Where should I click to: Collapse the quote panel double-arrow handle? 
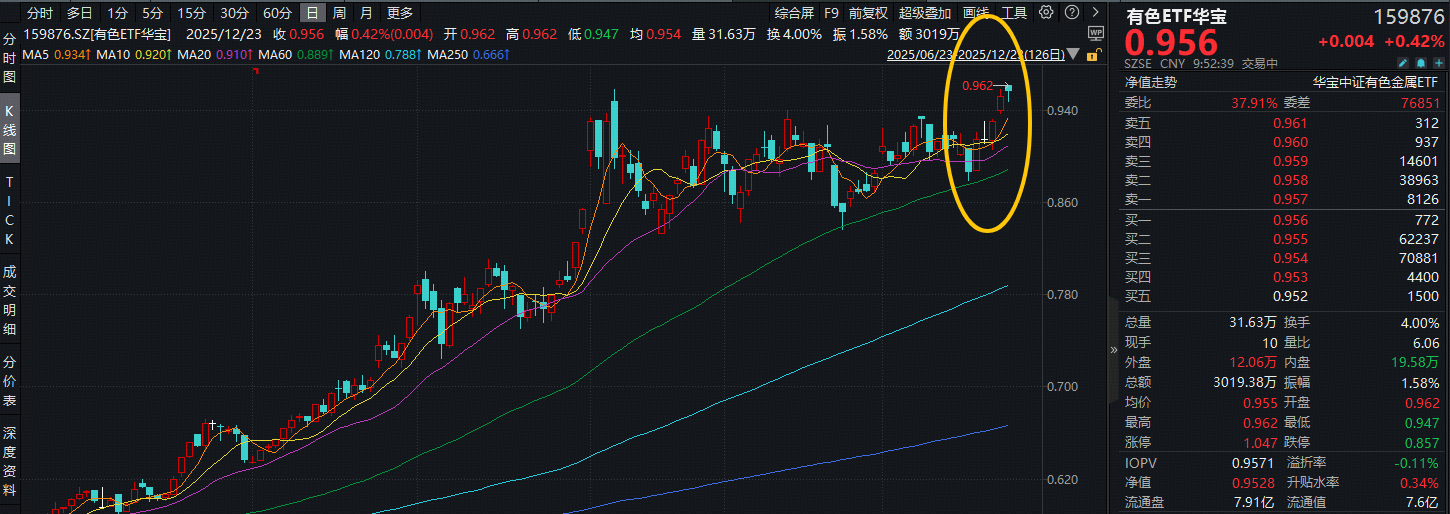coord(1114,350)
